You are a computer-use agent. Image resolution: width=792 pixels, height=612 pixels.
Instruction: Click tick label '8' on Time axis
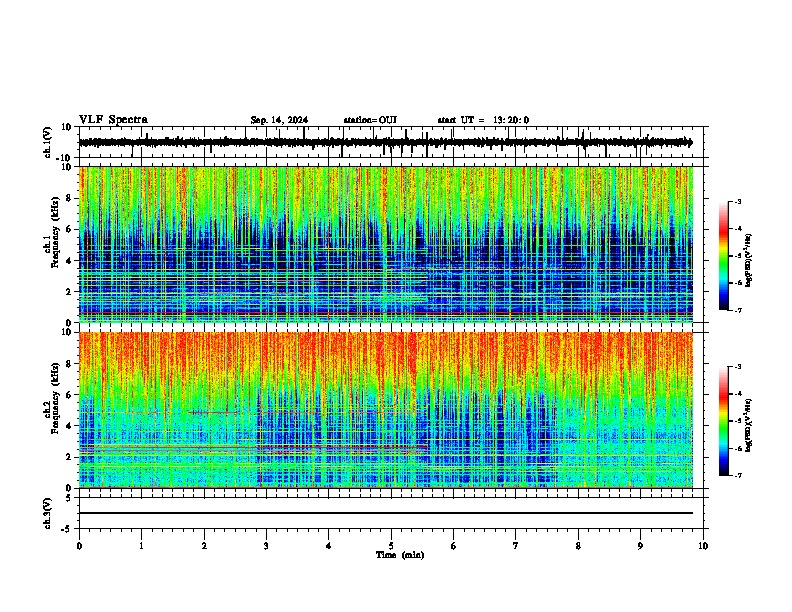point(578,546)
